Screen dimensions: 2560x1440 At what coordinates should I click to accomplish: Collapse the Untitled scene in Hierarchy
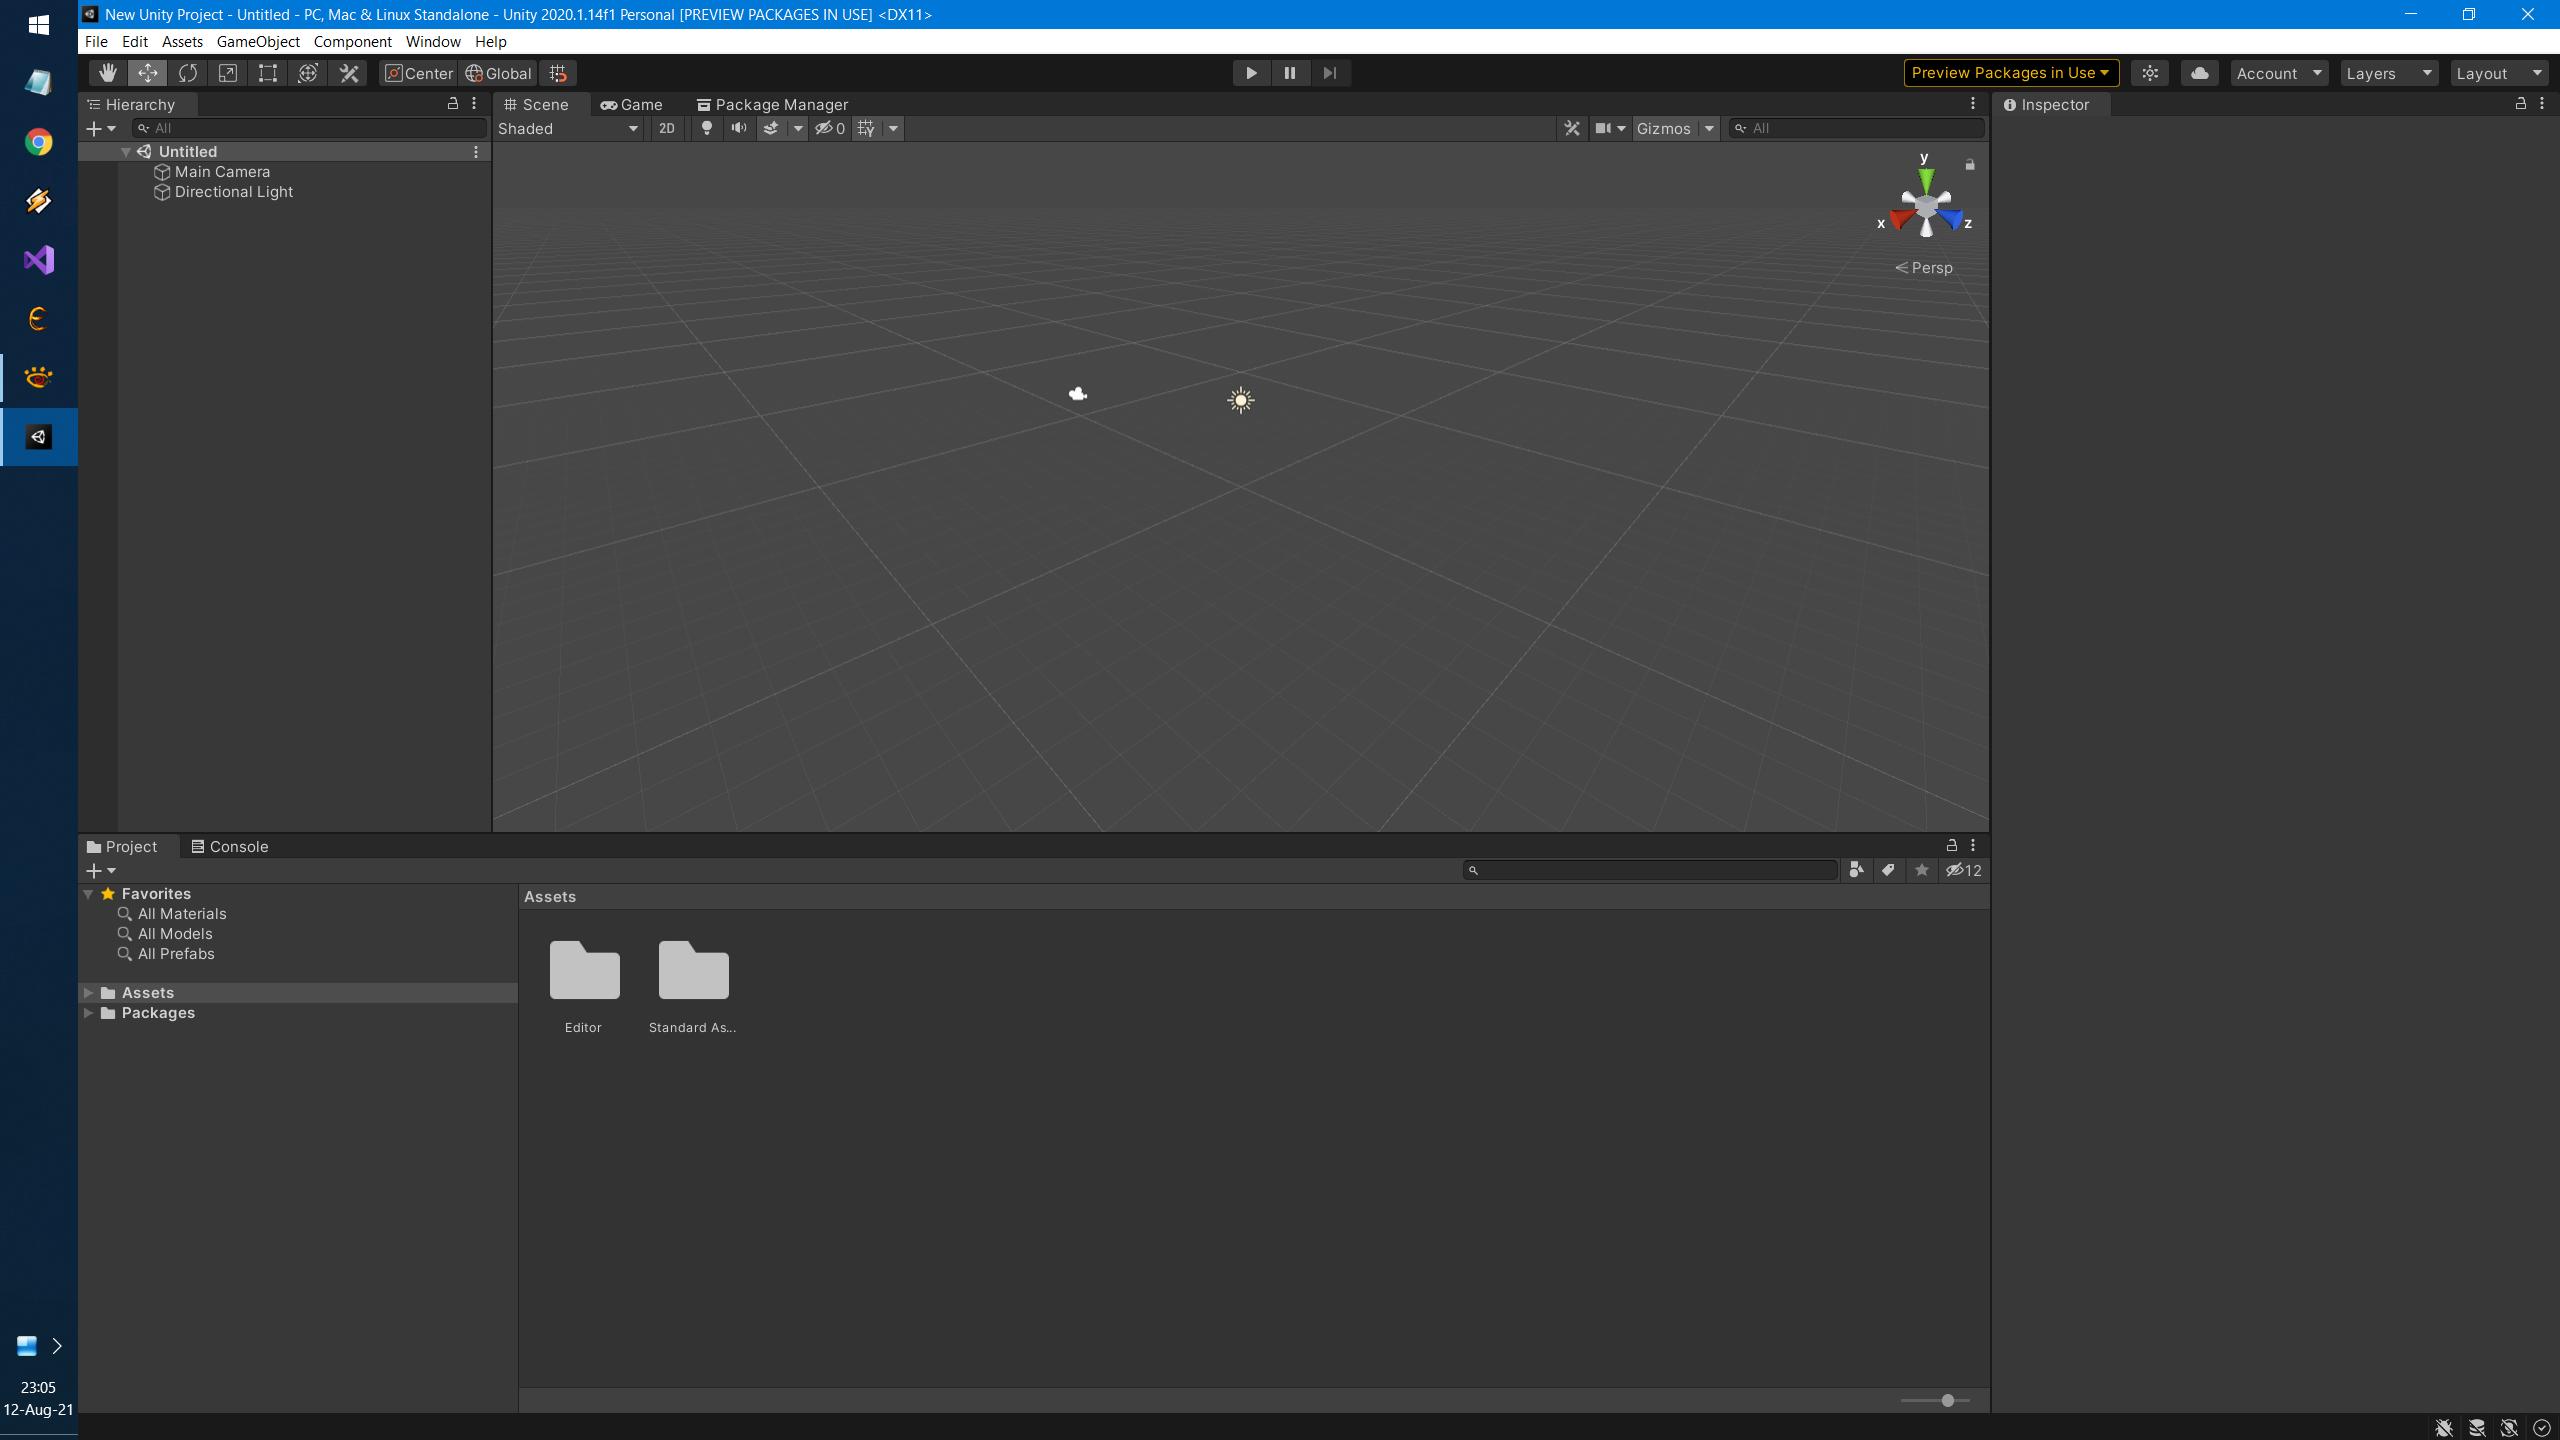(x=126, y=152)
